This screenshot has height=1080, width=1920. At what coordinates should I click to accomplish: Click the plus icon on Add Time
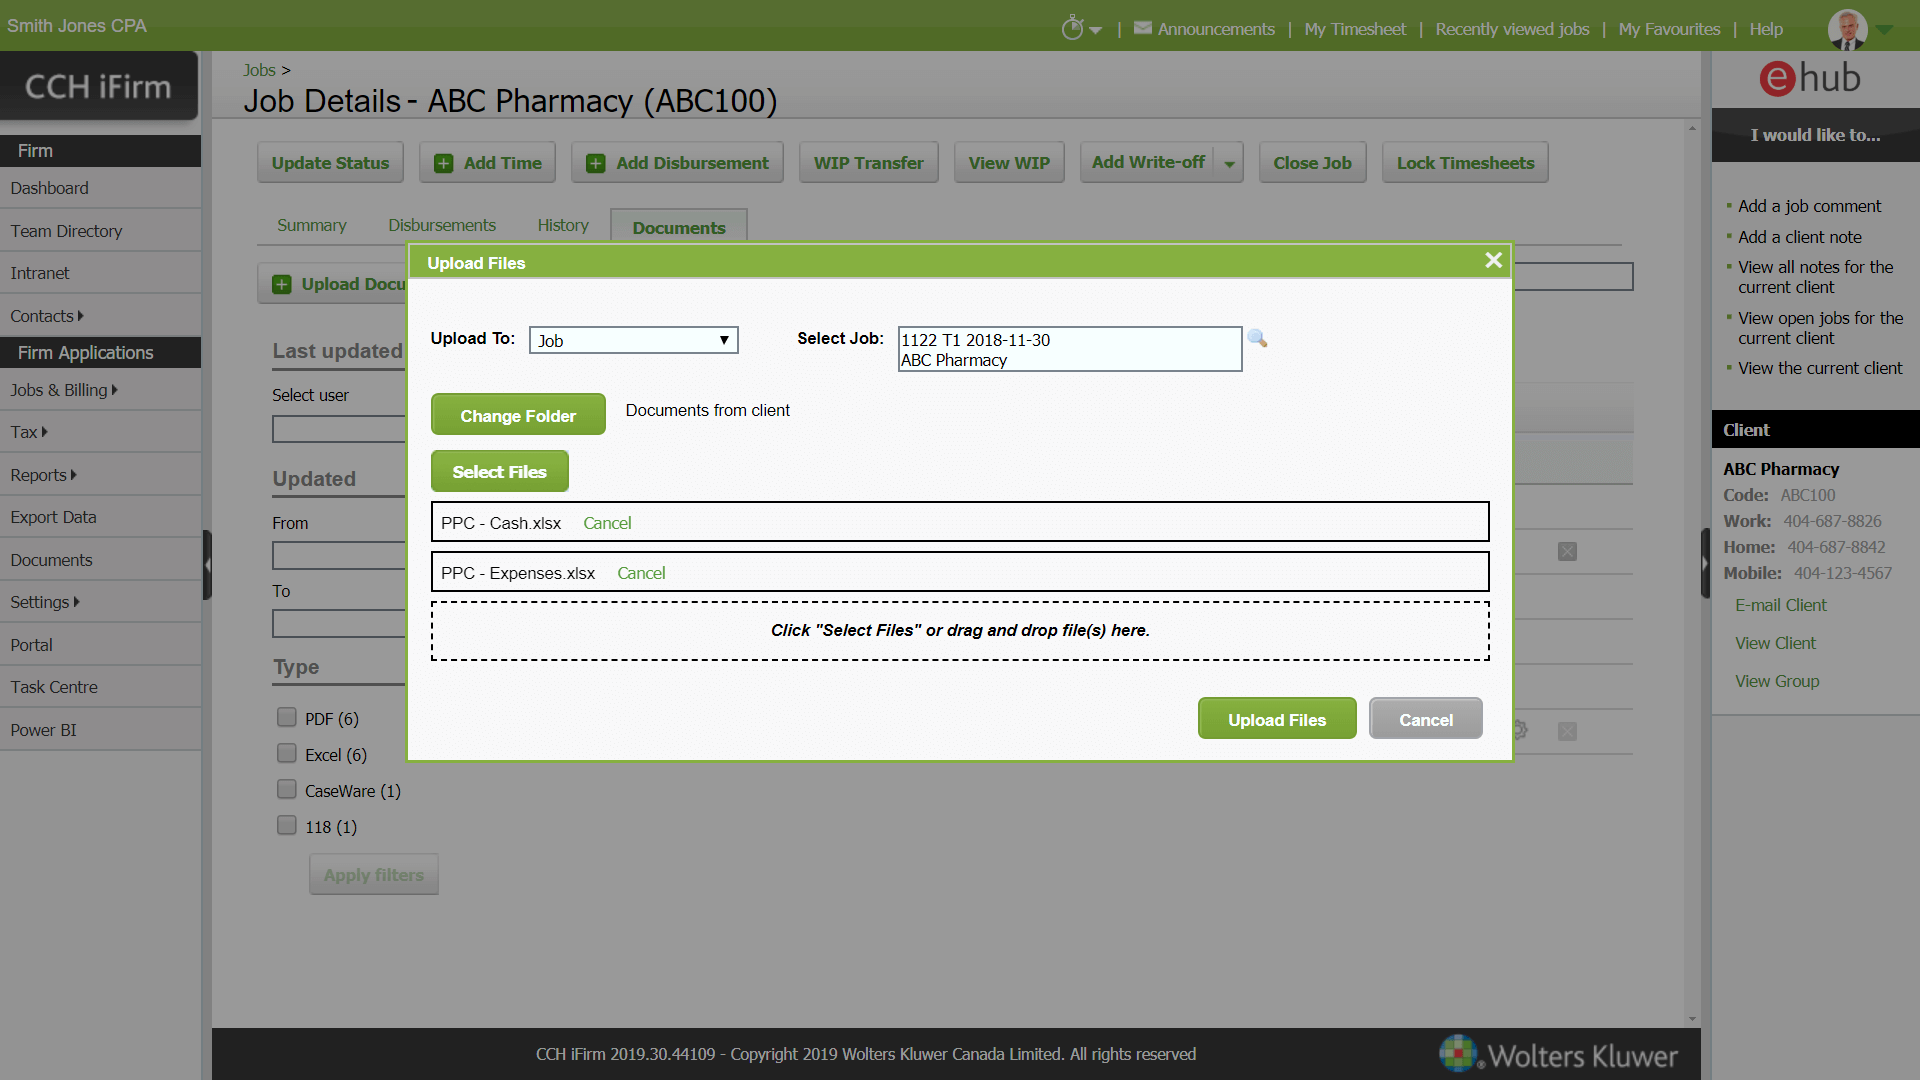443,163
